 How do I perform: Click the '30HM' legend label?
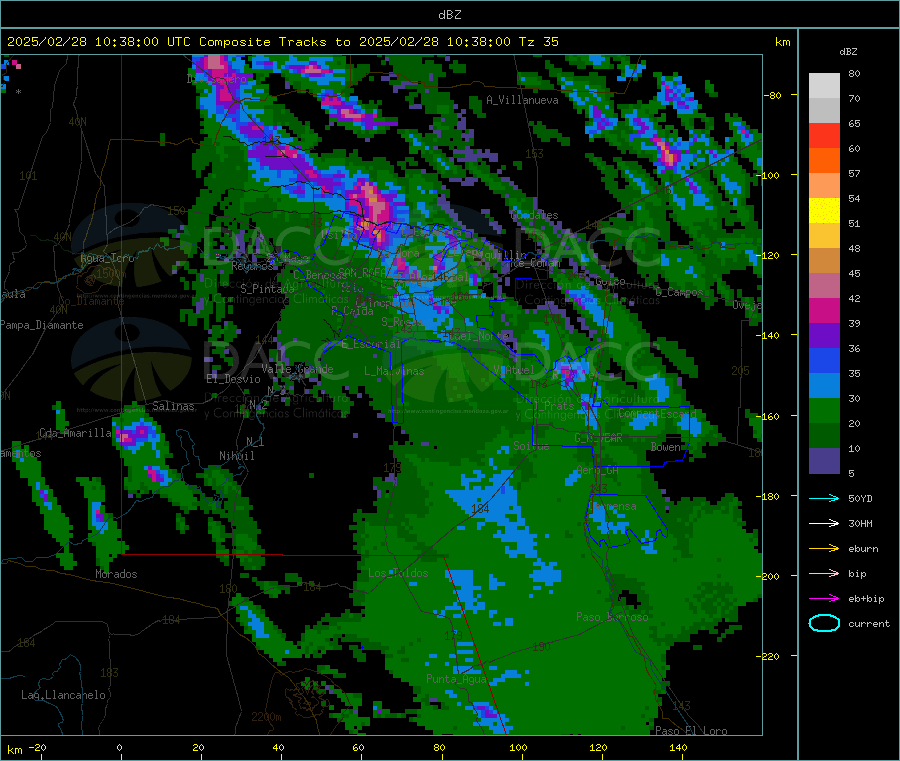[860, 523]
